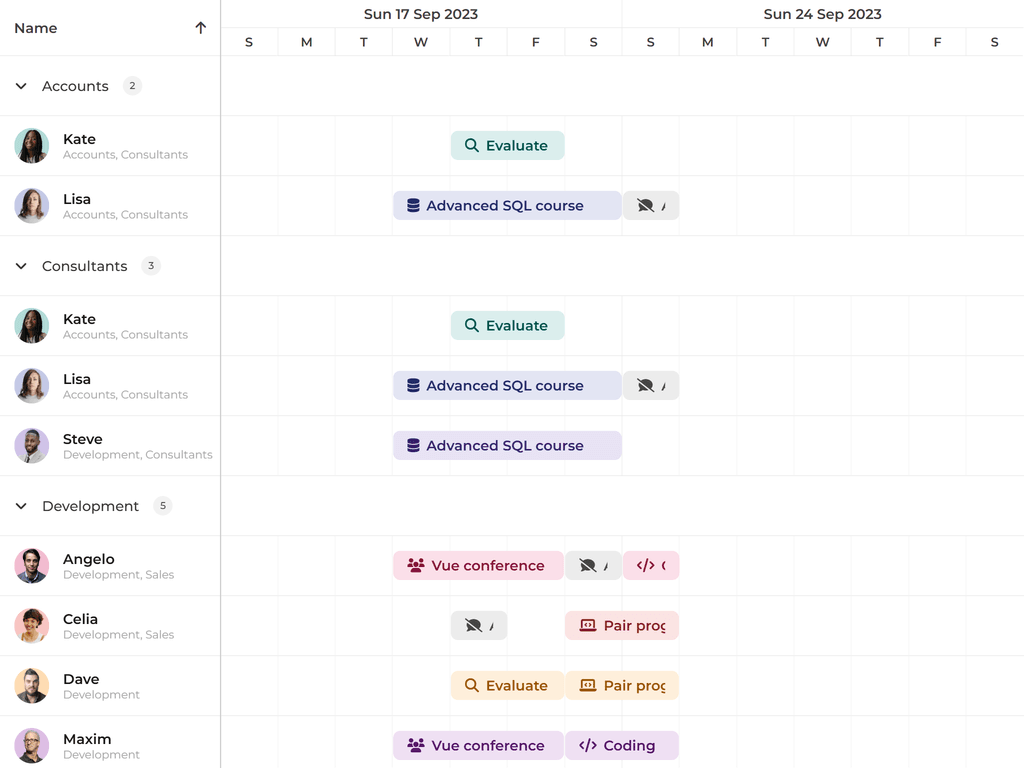Click the magnifier icon on Kate's Evaluate in Accounts

[472, 146]
